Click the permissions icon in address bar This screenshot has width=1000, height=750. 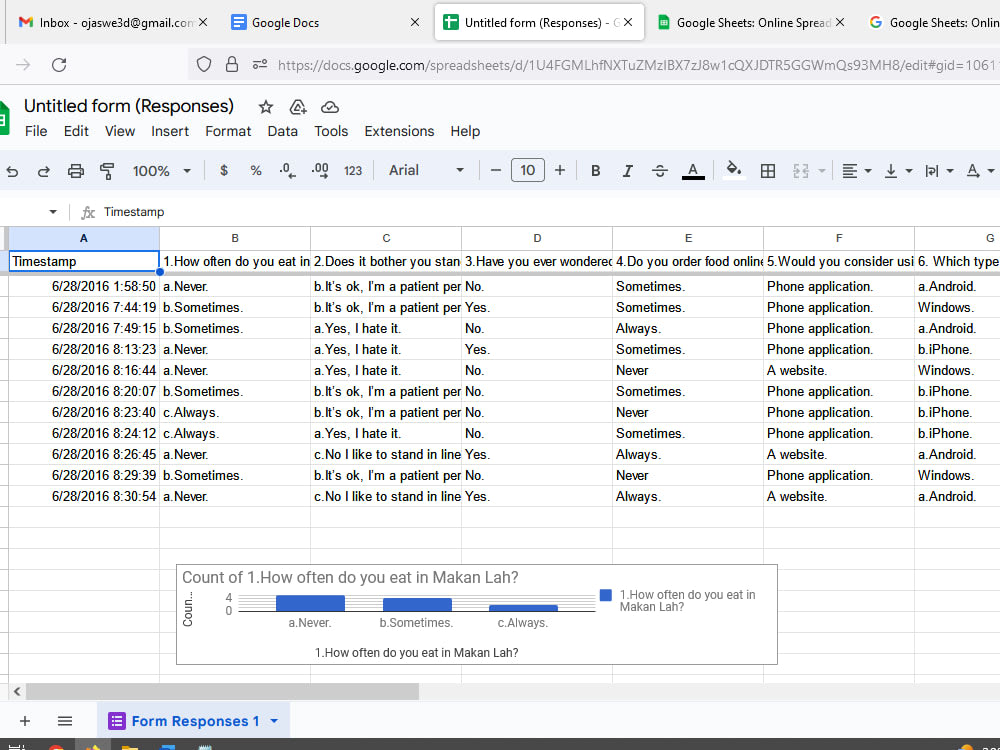[260, 64]
